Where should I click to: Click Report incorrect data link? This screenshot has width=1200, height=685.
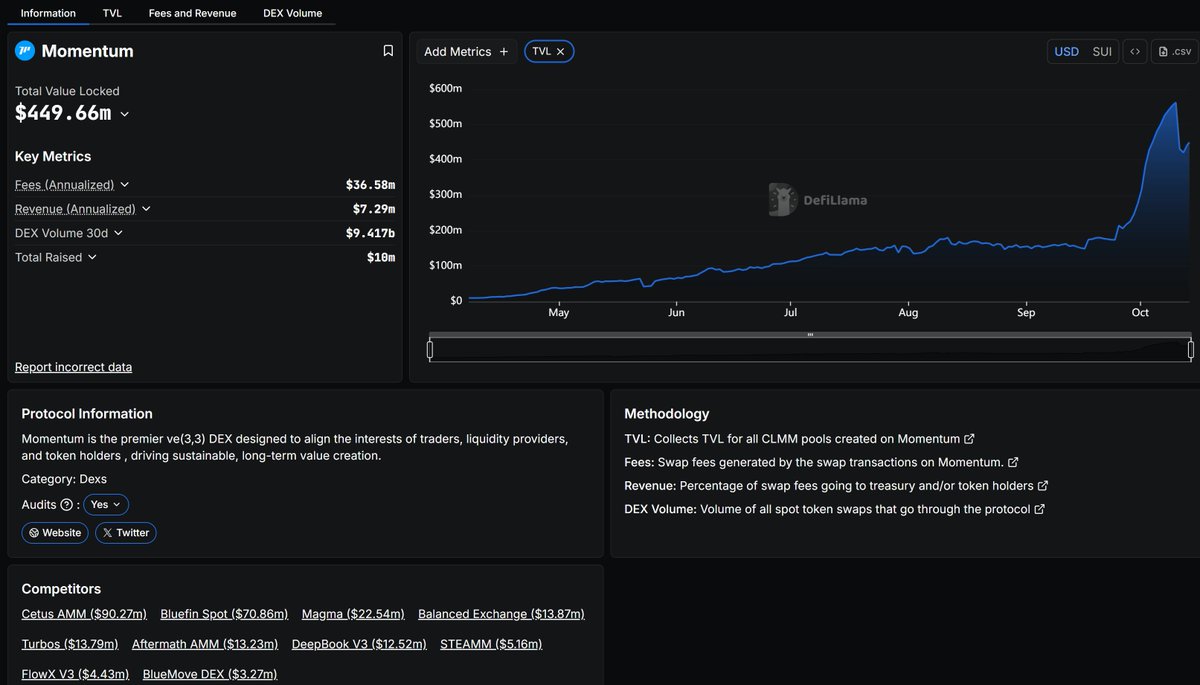click(73, 367)
